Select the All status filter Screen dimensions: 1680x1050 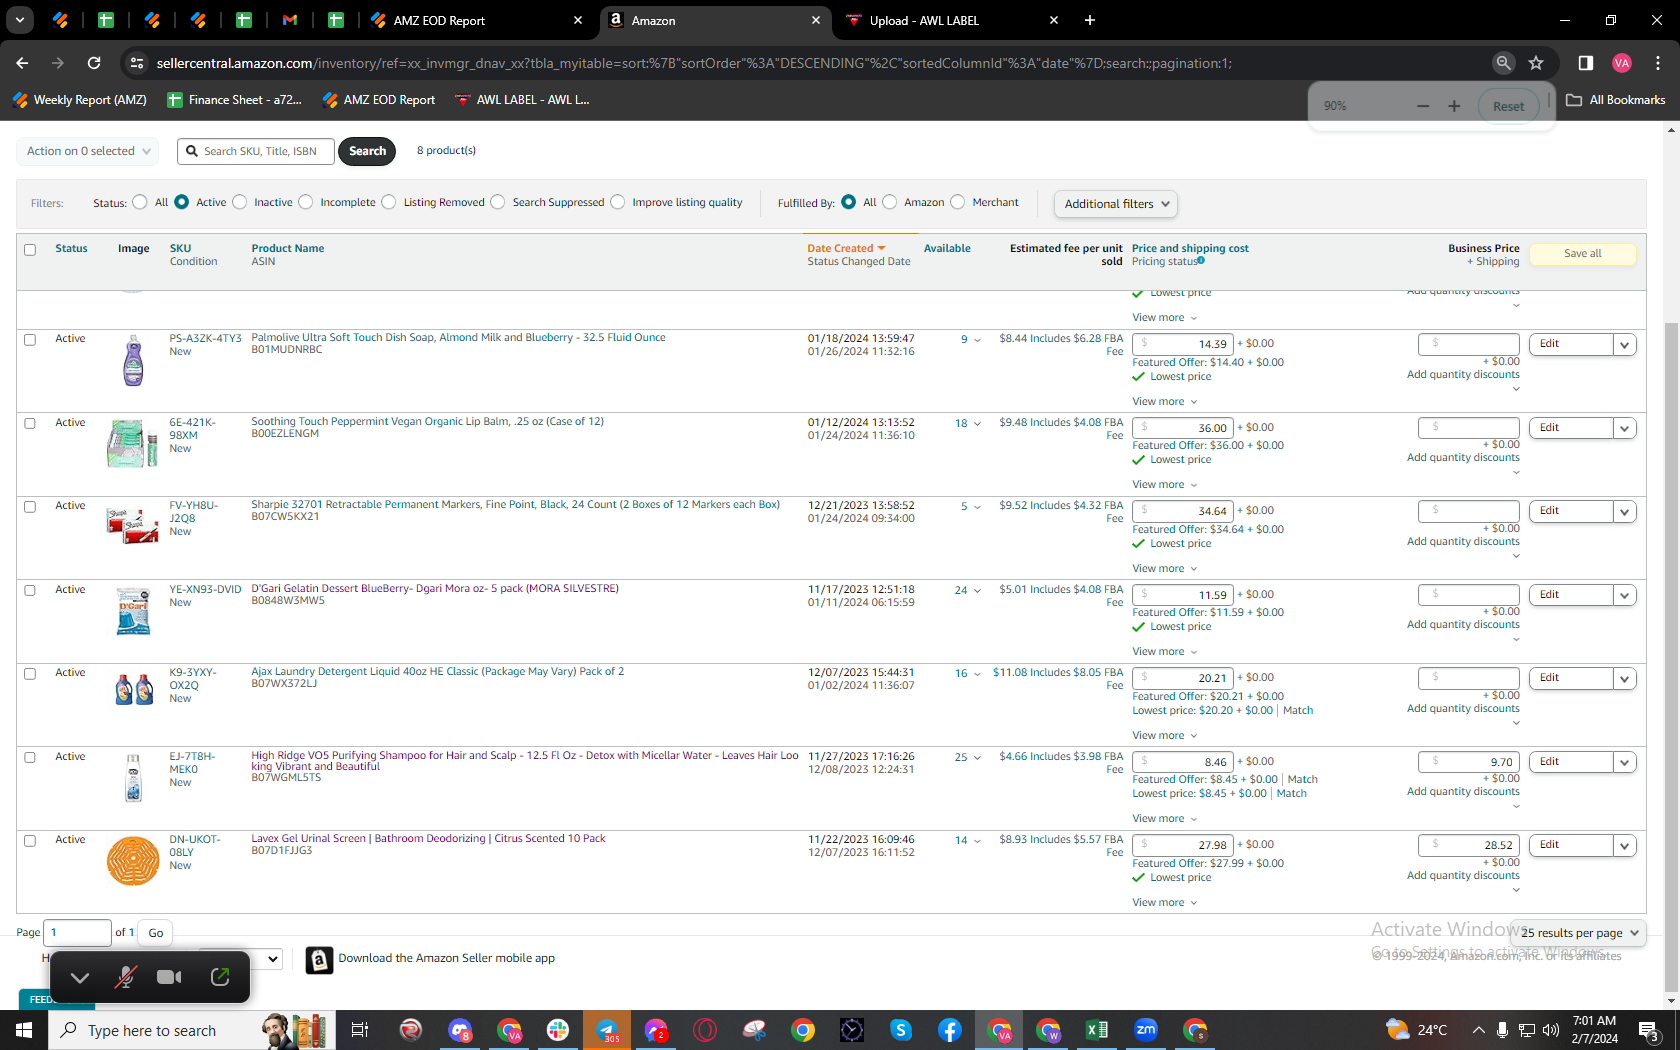click(x=140, y=202)
